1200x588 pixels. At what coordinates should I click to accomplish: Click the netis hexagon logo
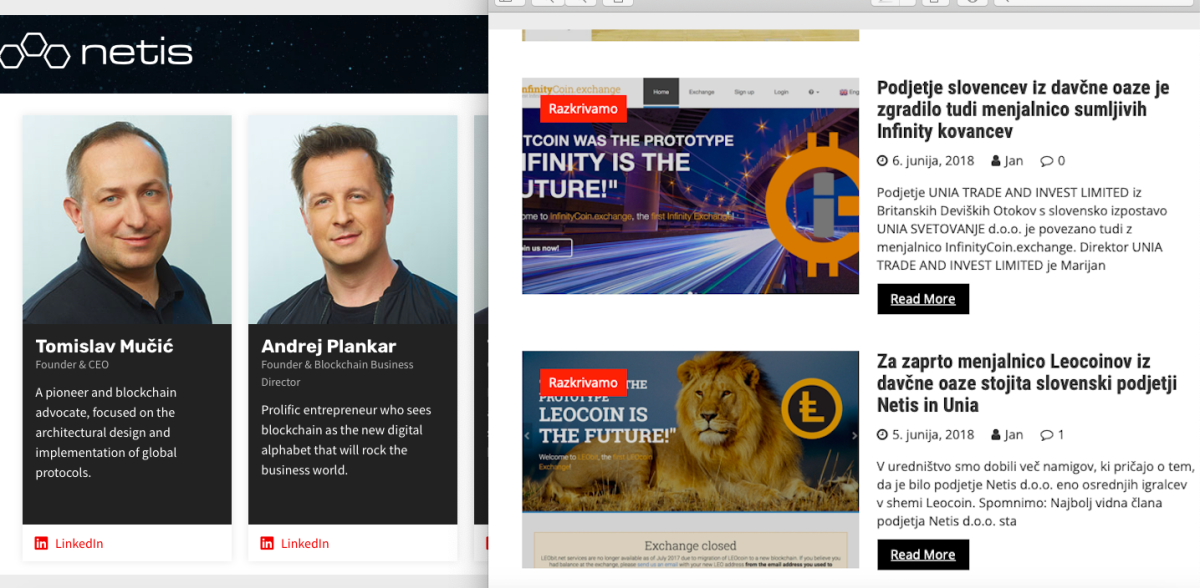(34, 51)
